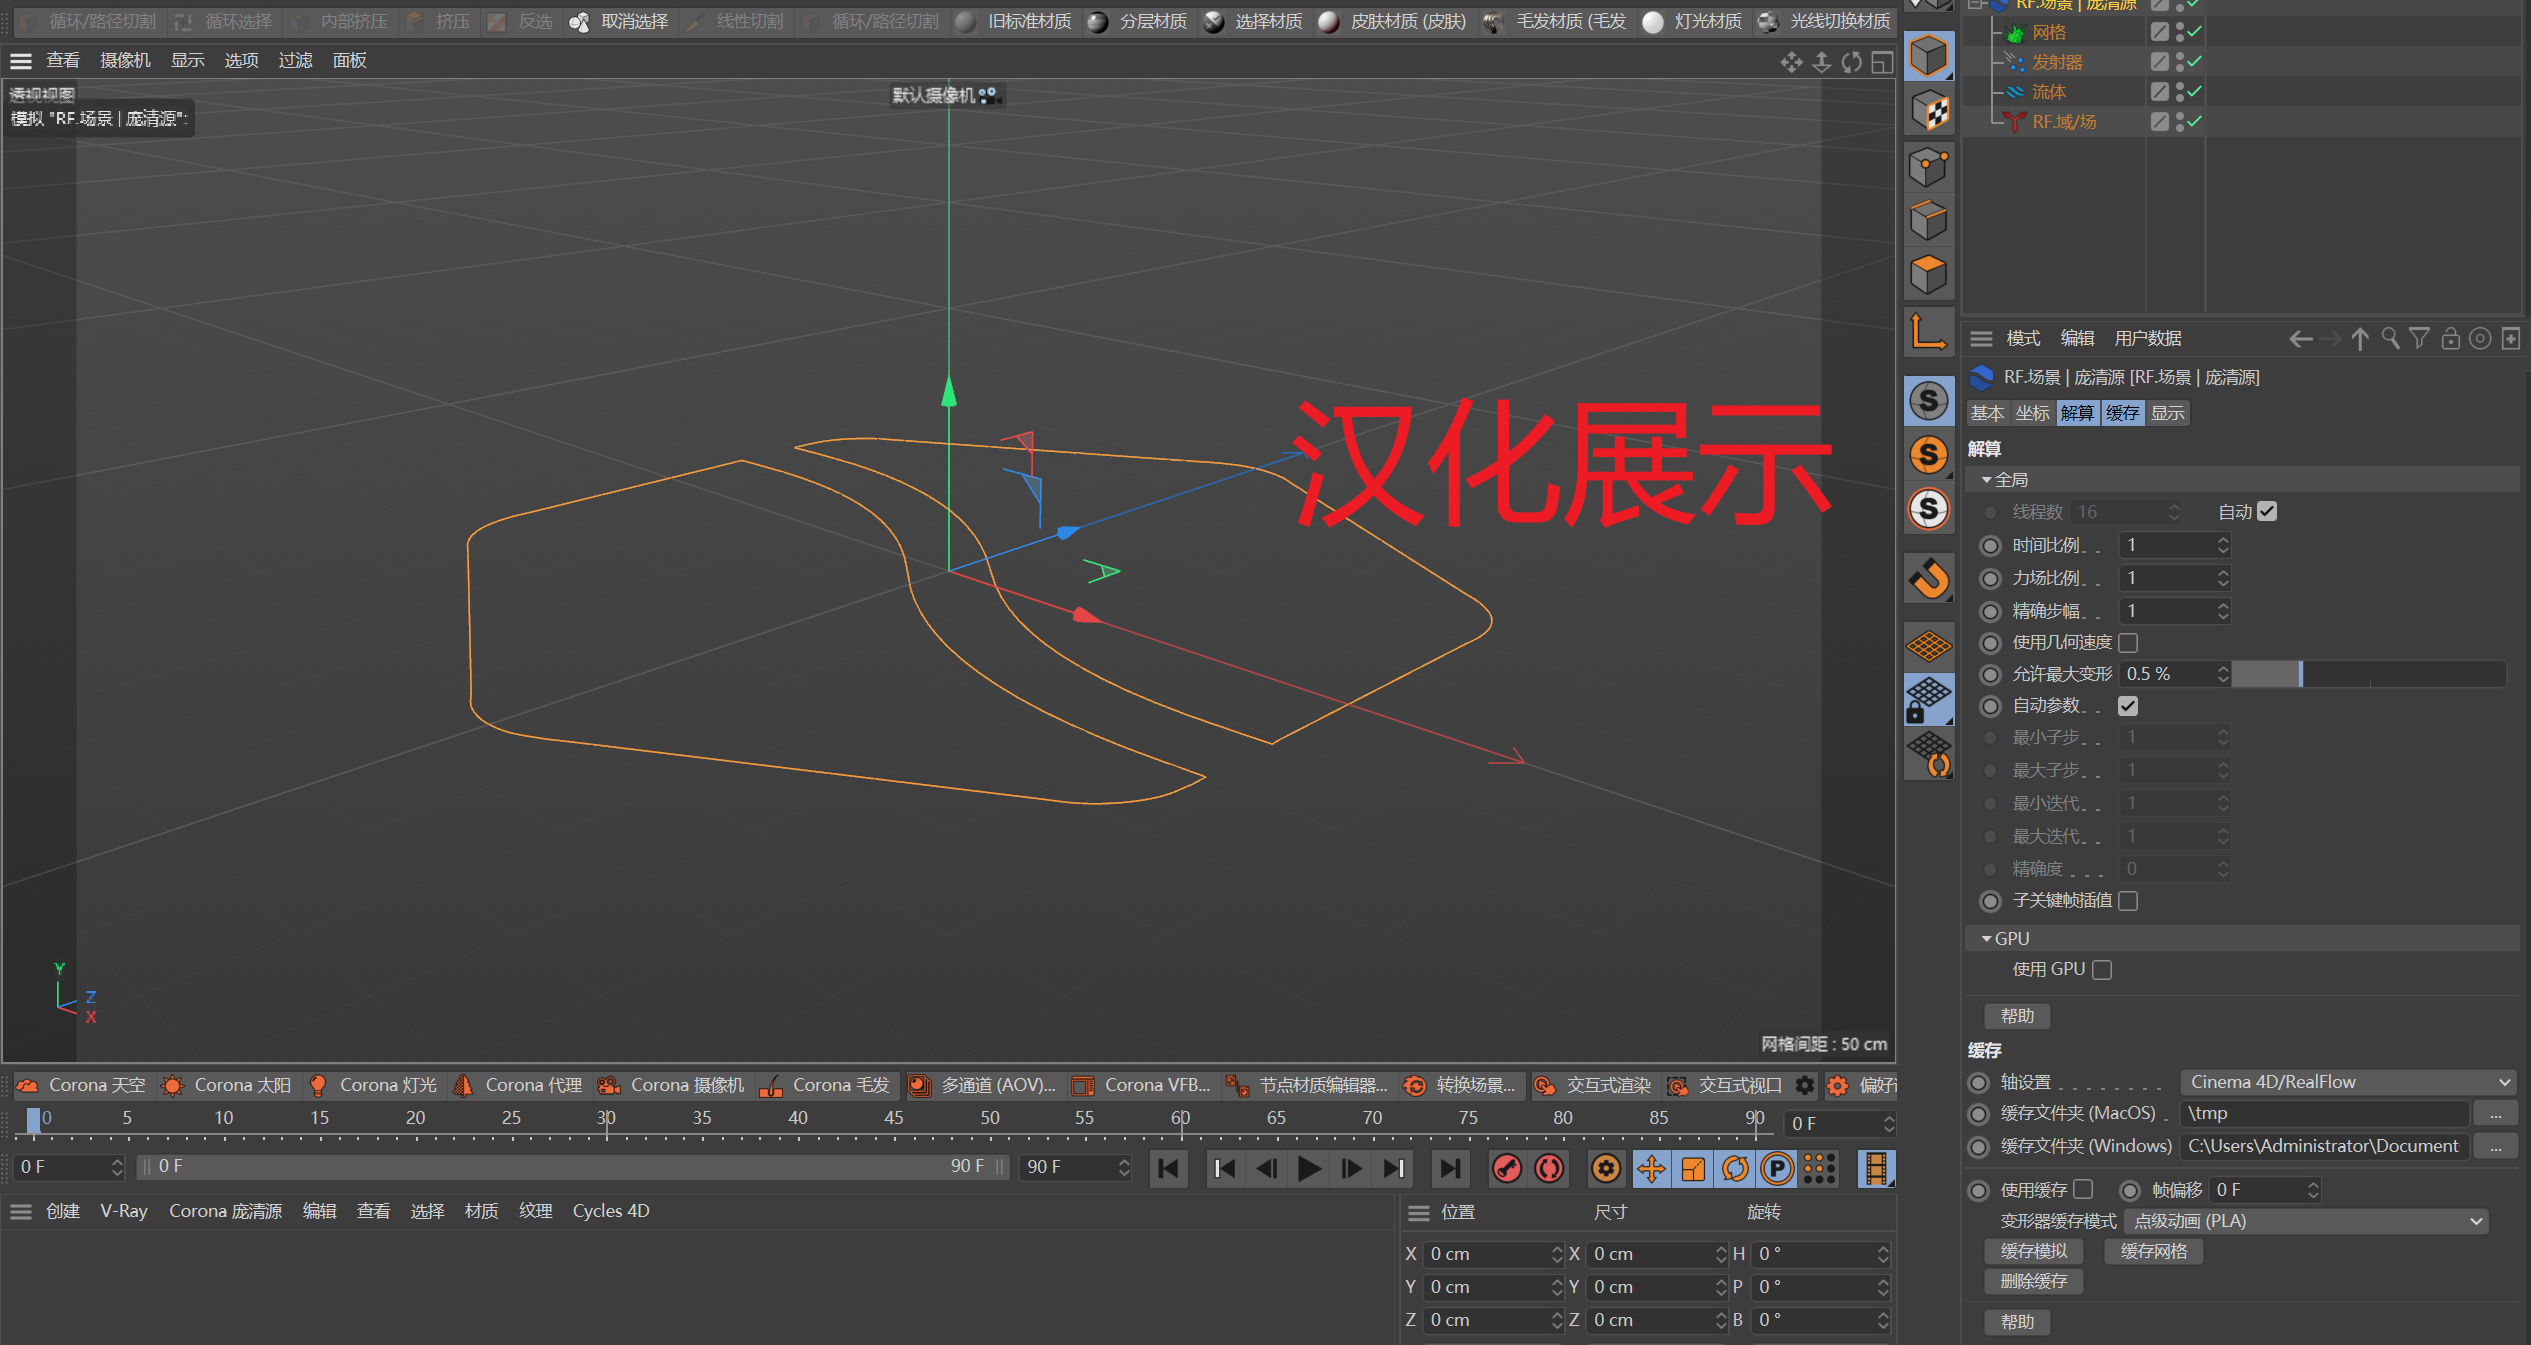This screenshot has width=2531, height=1345.
Task: Enable the 使用 GPU checkbox
Action: coord(2102,969)
